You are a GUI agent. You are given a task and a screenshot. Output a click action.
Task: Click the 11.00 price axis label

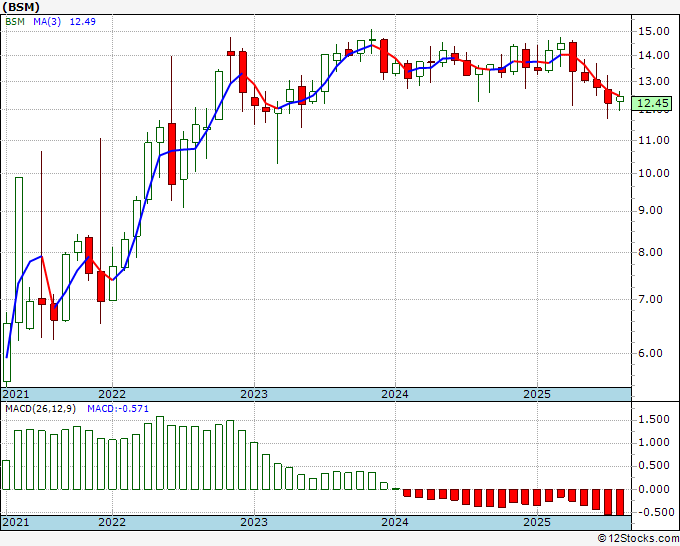[654, 140]
